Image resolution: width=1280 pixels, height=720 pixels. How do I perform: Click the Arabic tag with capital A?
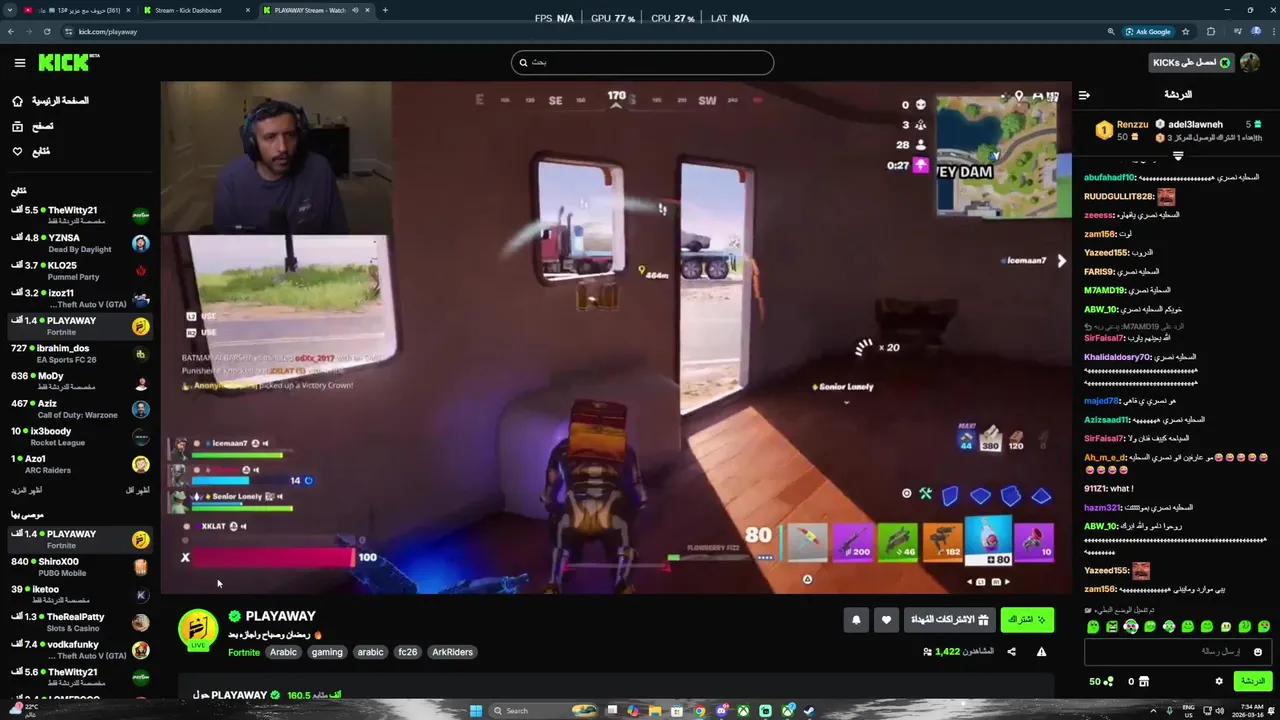pyautogui.click(x=284, y=652)
